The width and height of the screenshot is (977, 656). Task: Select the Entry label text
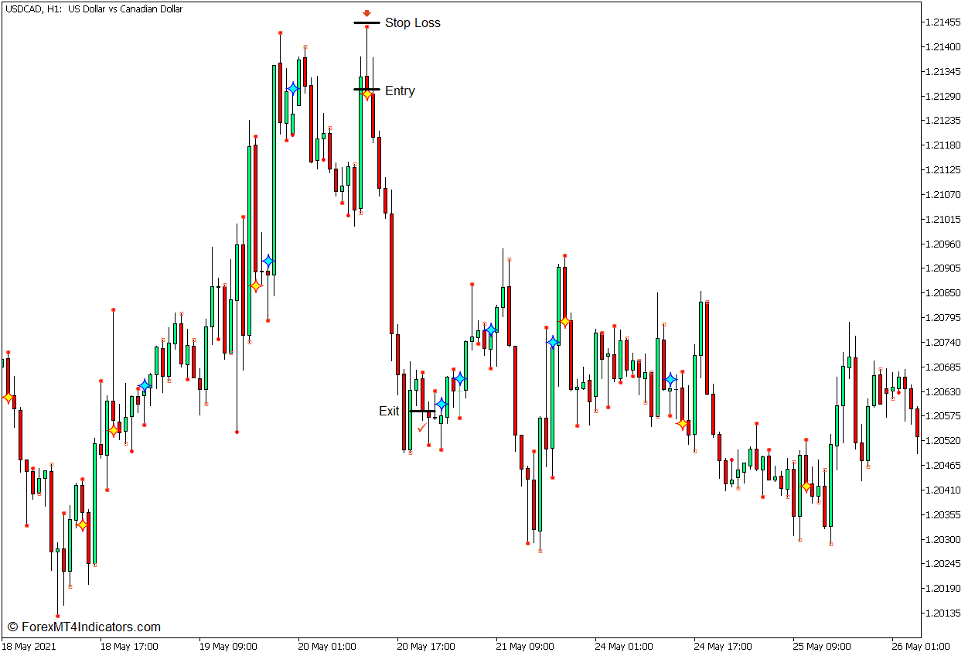[x=399, y=90]
